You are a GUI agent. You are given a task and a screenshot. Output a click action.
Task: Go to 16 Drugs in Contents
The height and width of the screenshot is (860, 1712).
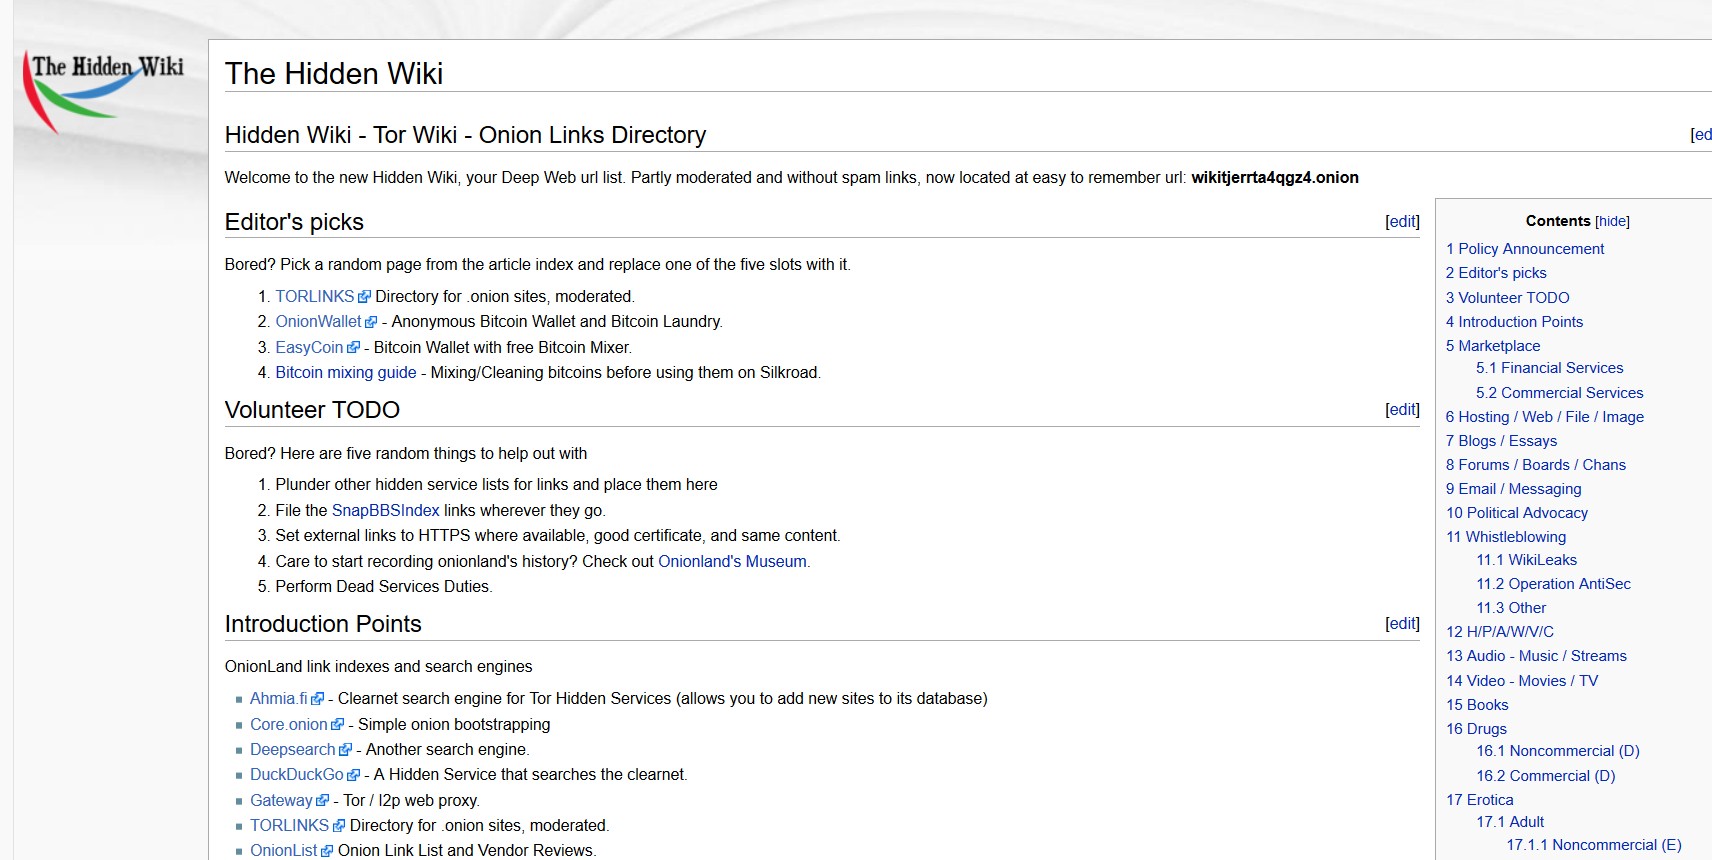(1476, 729)
